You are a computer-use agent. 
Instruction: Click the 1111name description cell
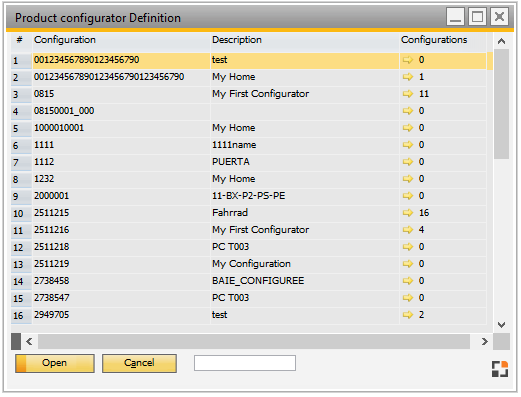[305, 145]
